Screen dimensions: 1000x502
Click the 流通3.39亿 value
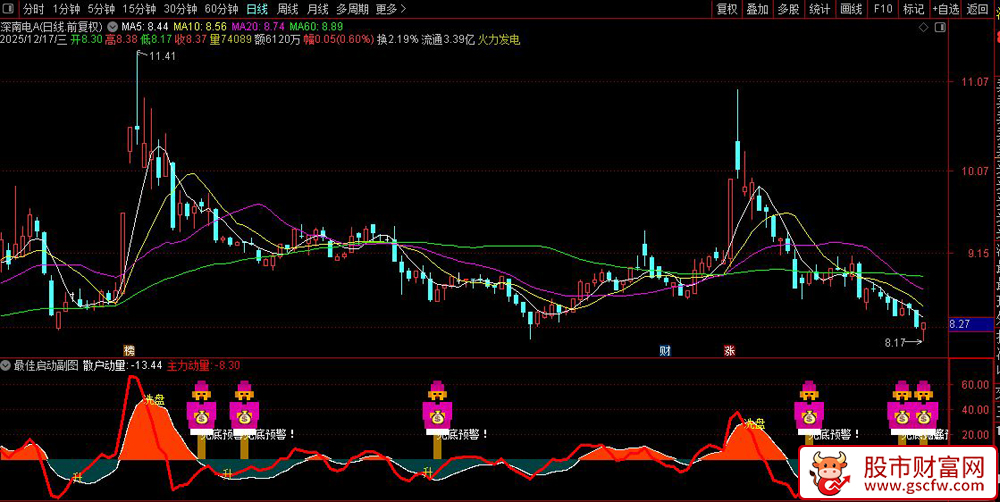coord(448,40)
